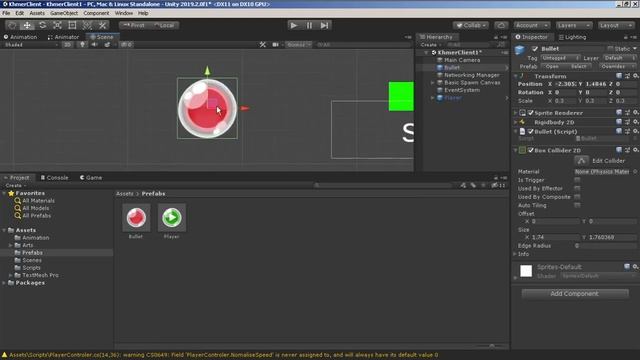Image resolution: width=640 pixels, height=360 pixels.
Task: Expand the Sprite Renderer component
Action: 516,113
